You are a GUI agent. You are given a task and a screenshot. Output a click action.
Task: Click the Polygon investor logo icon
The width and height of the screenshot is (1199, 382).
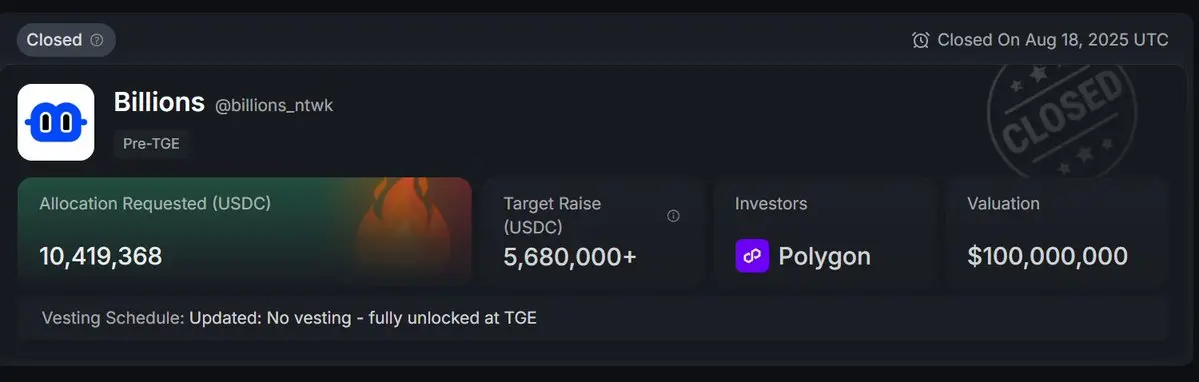[x=752, y=256]
